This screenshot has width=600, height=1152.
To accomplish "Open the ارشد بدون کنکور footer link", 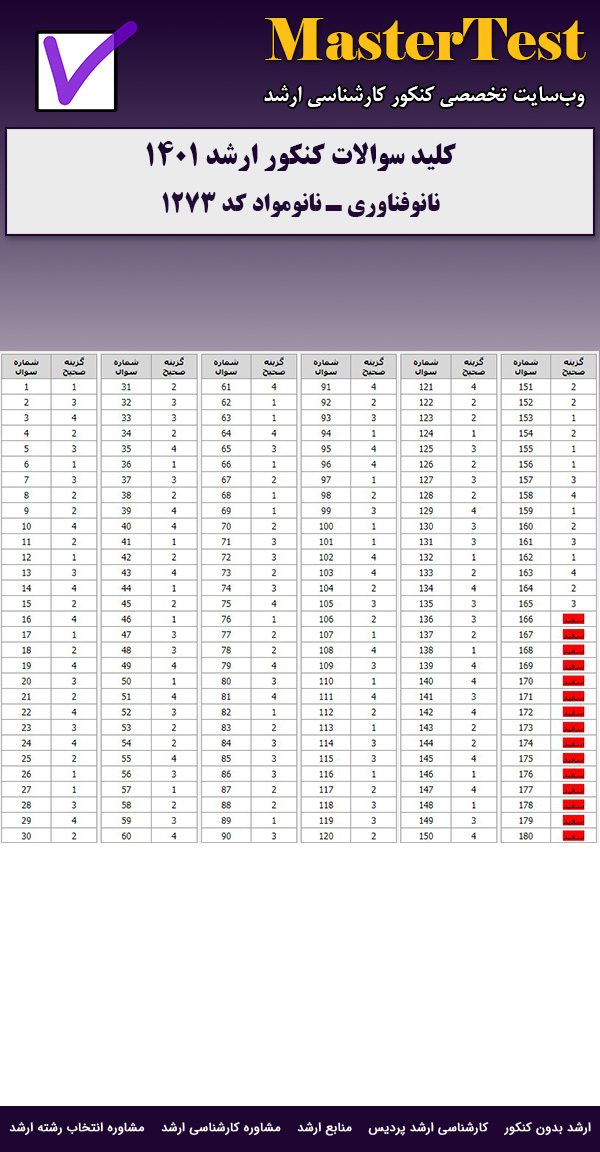I will pyautogui.click(x=547, y=1127).
